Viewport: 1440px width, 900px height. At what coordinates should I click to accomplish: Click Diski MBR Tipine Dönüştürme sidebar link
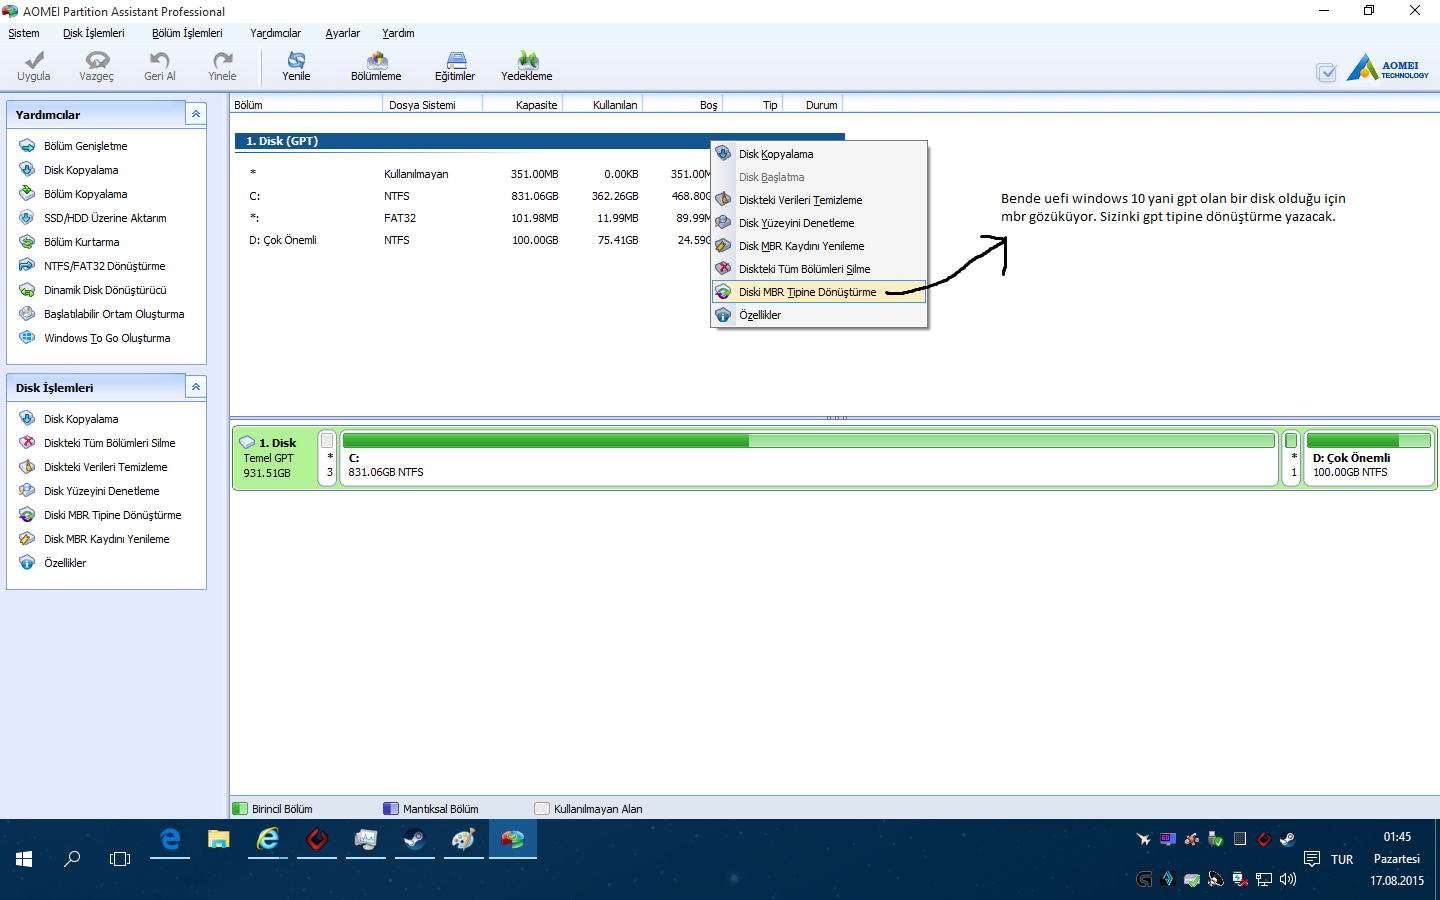pyautogui.click(x=113, y=515)
